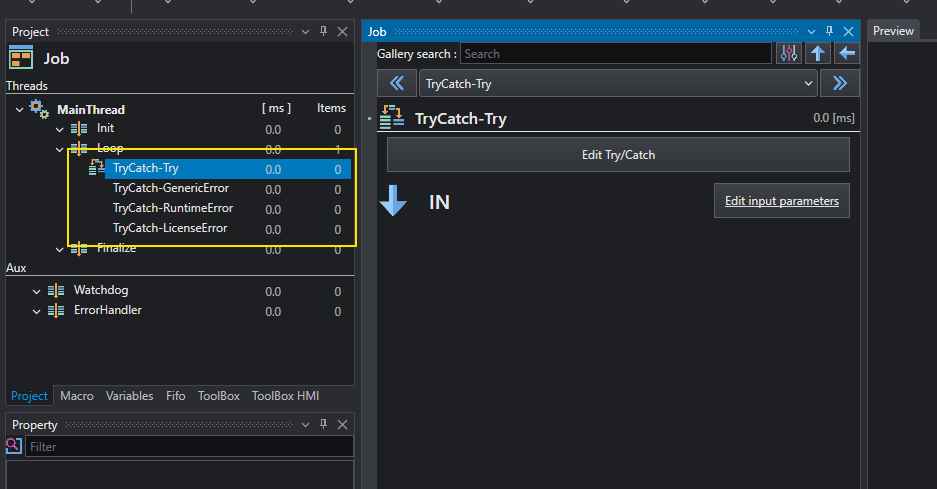Open the TryCatch-Try dropdown selector
This screenshot has height=489, width=937.
(x=618, y=83)
